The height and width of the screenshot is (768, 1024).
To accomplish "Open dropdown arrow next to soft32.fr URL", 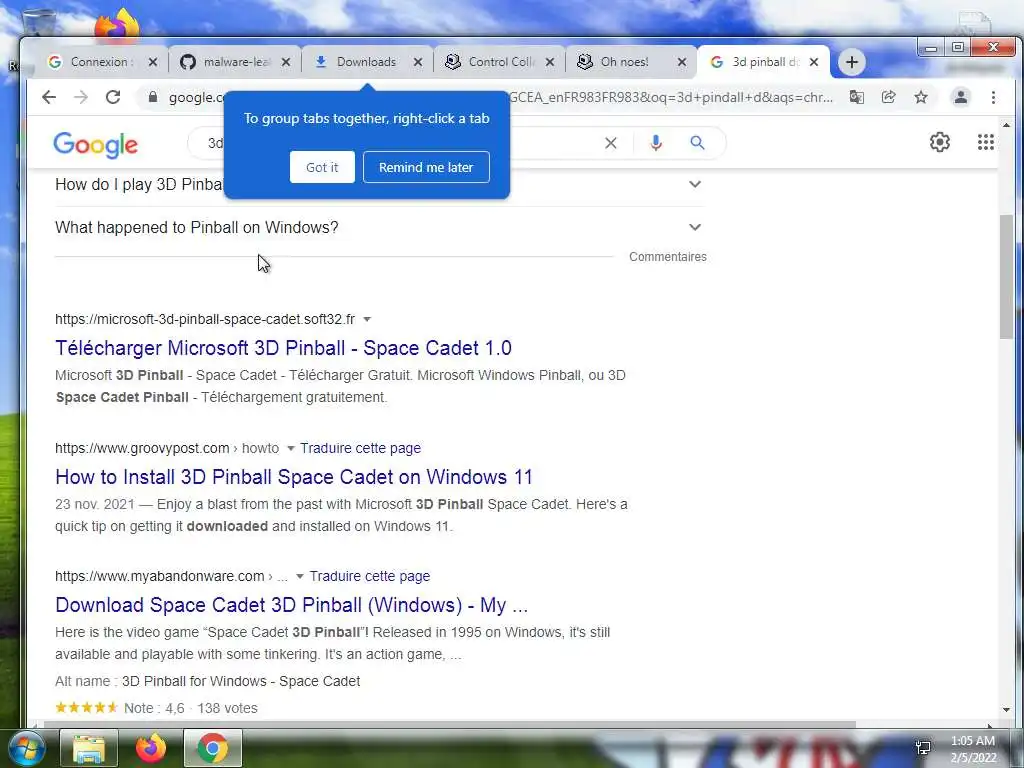I will click(367, 319).
